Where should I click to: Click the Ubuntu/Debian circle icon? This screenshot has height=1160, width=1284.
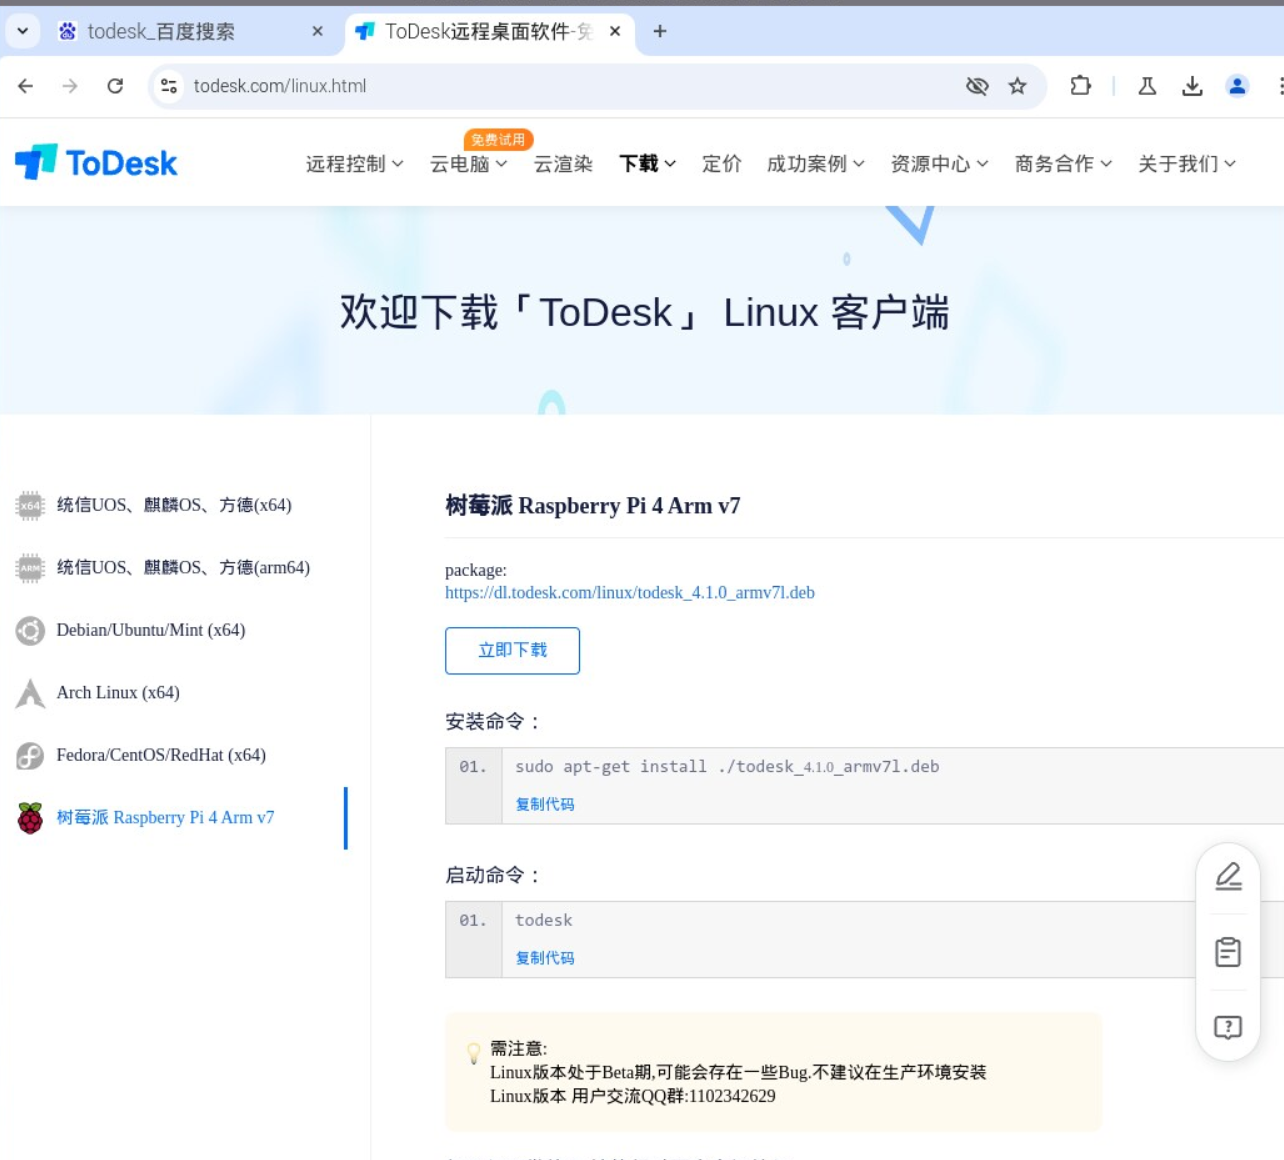click(x=30, y=630)
